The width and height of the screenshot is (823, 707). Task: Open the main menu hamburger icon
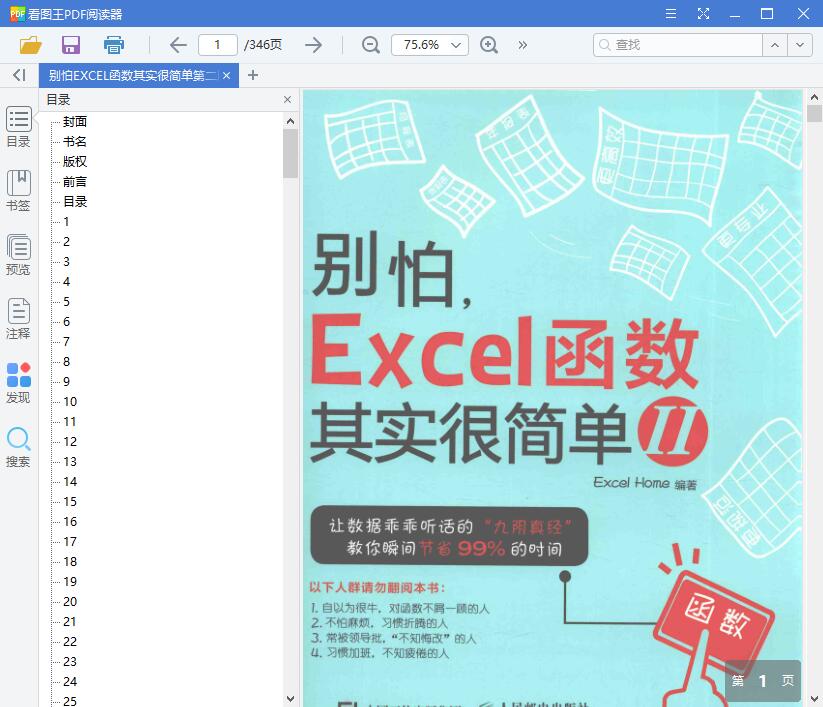coord(671,14)
